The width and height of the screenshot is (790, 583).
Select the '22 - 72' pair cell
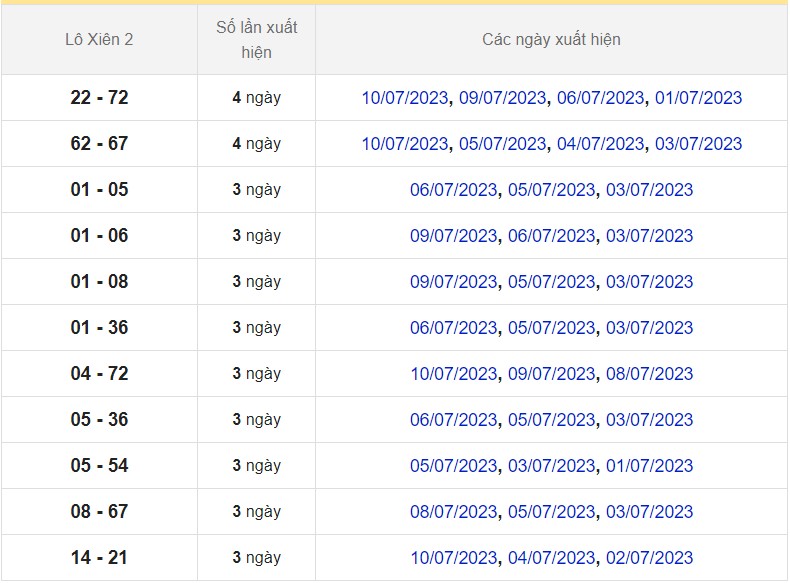(x=99, y=98)
